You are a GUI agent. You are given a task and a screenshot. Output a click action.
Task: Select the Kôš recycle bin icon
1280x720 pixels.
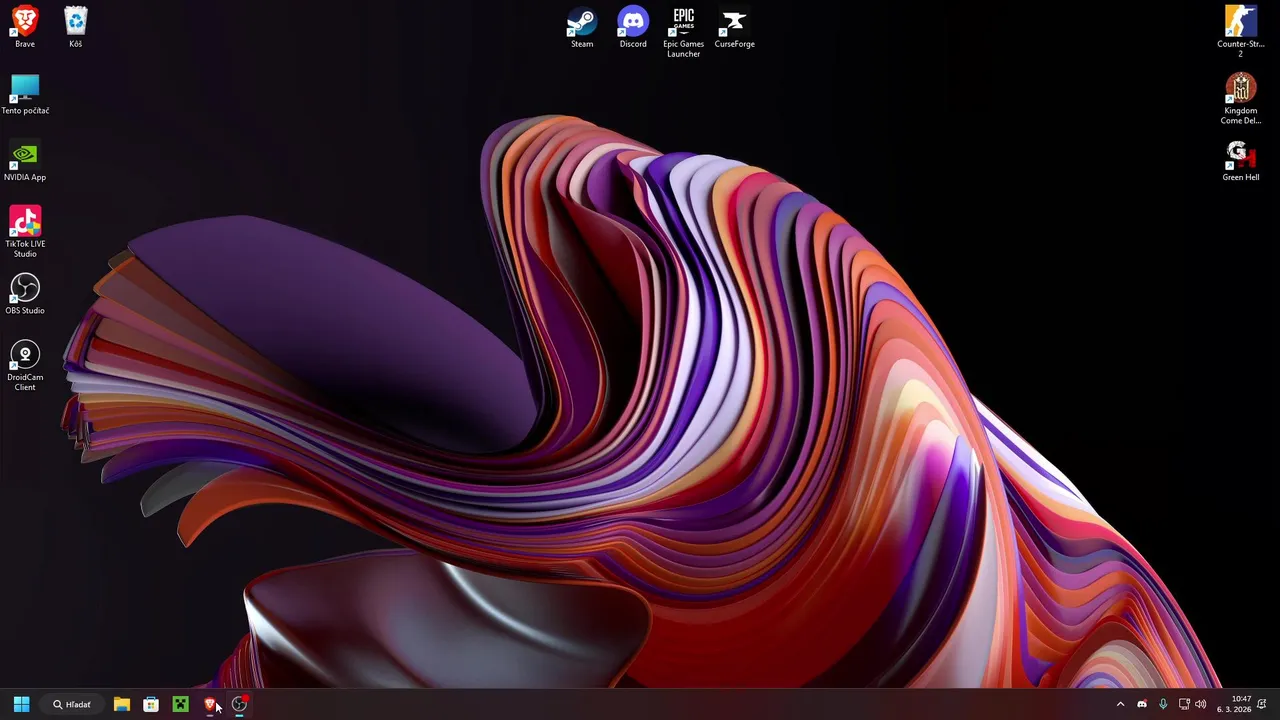pos(75,27)
